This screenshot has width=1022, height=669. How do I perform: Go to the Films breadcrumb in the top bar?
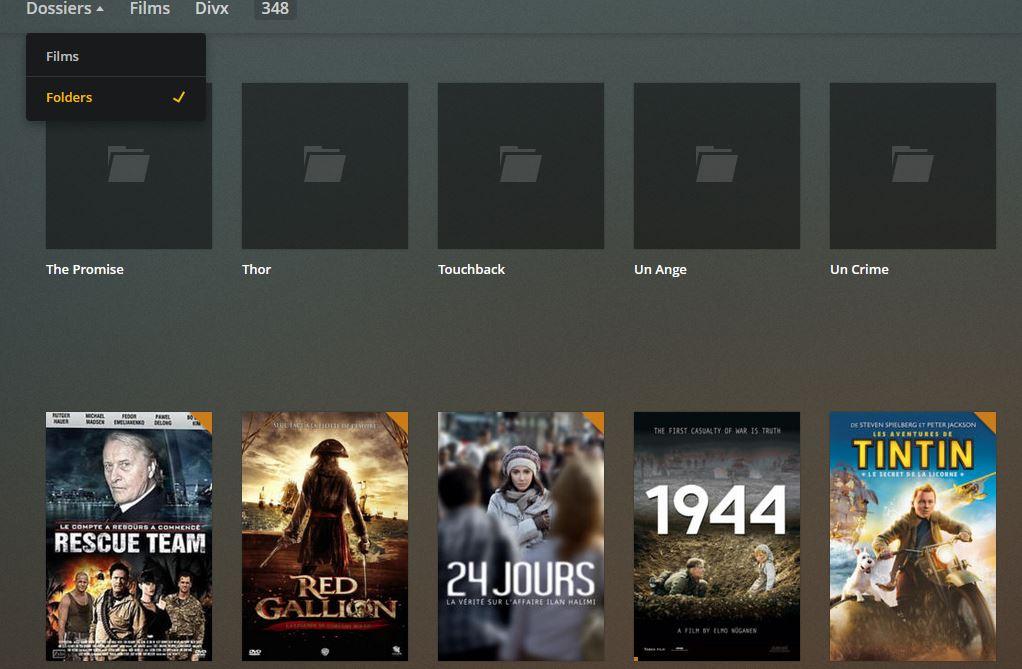(149, 8)
